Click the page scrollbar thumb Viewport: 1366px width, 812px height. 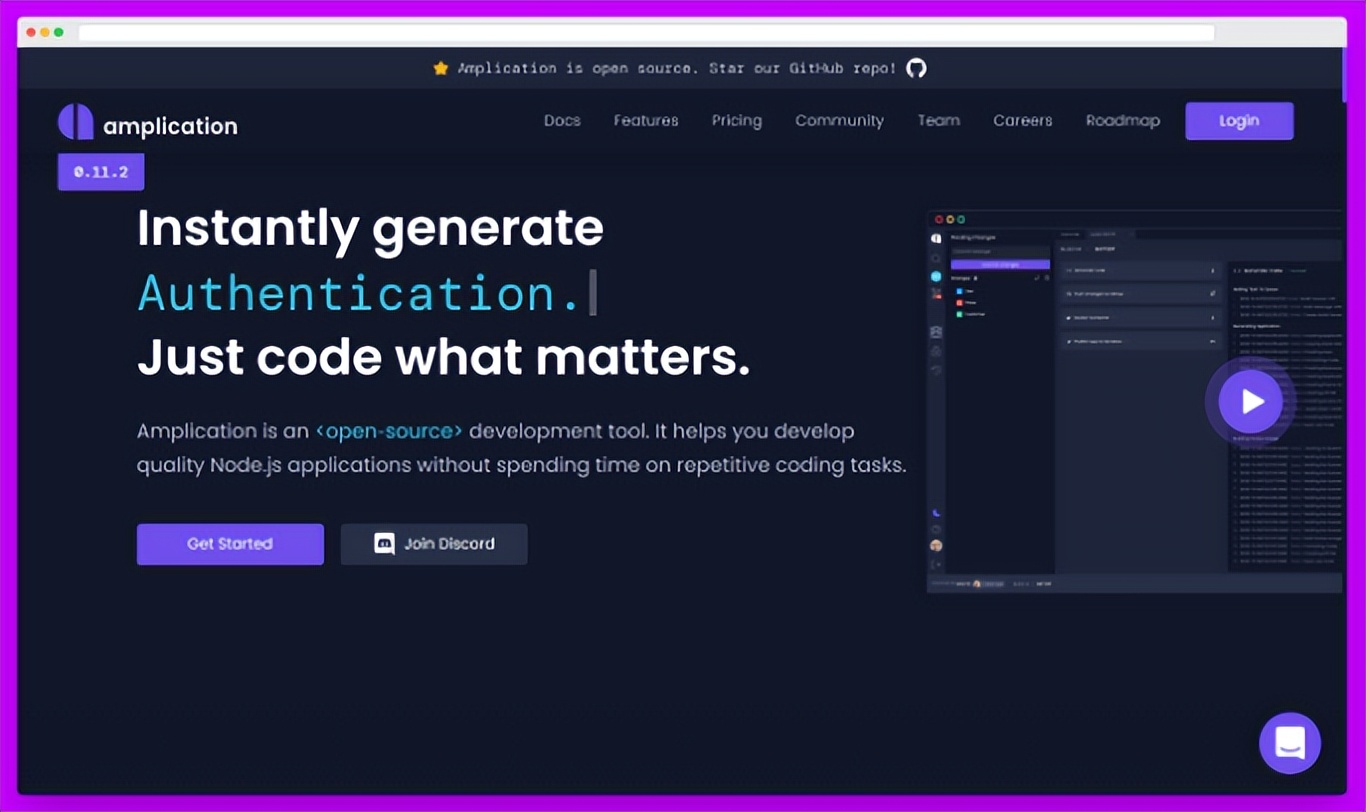pos(1343,76)
